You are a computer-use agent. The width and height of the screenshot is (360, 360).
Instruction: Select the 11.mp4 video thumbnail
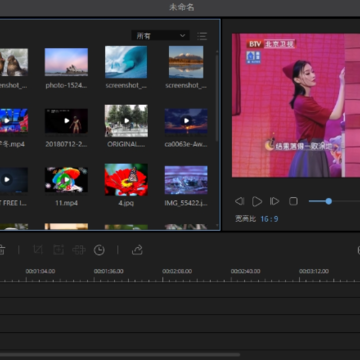coord(66,180)
